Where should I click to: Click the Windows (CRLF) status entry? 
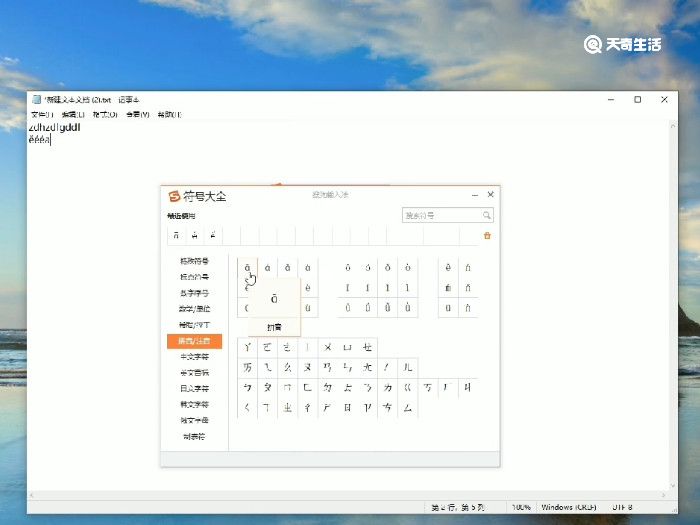click(x=569, y=507)
